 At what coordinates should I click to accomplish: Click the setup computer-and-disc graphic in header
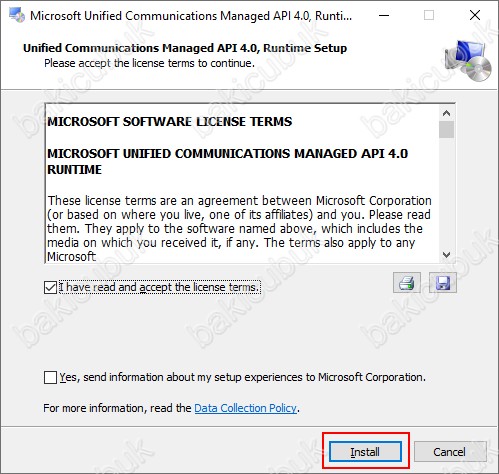click(468, 60)
